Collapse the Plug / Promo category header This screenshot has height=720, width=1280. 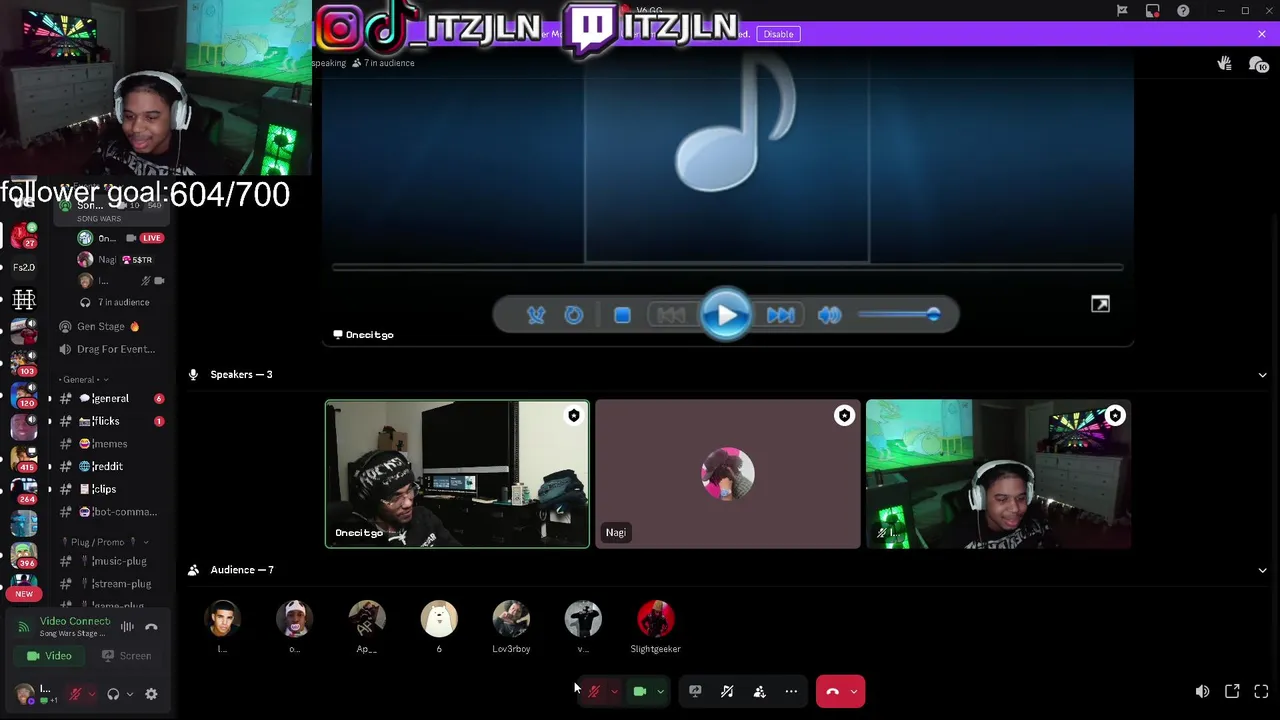(x=103, y=542)
